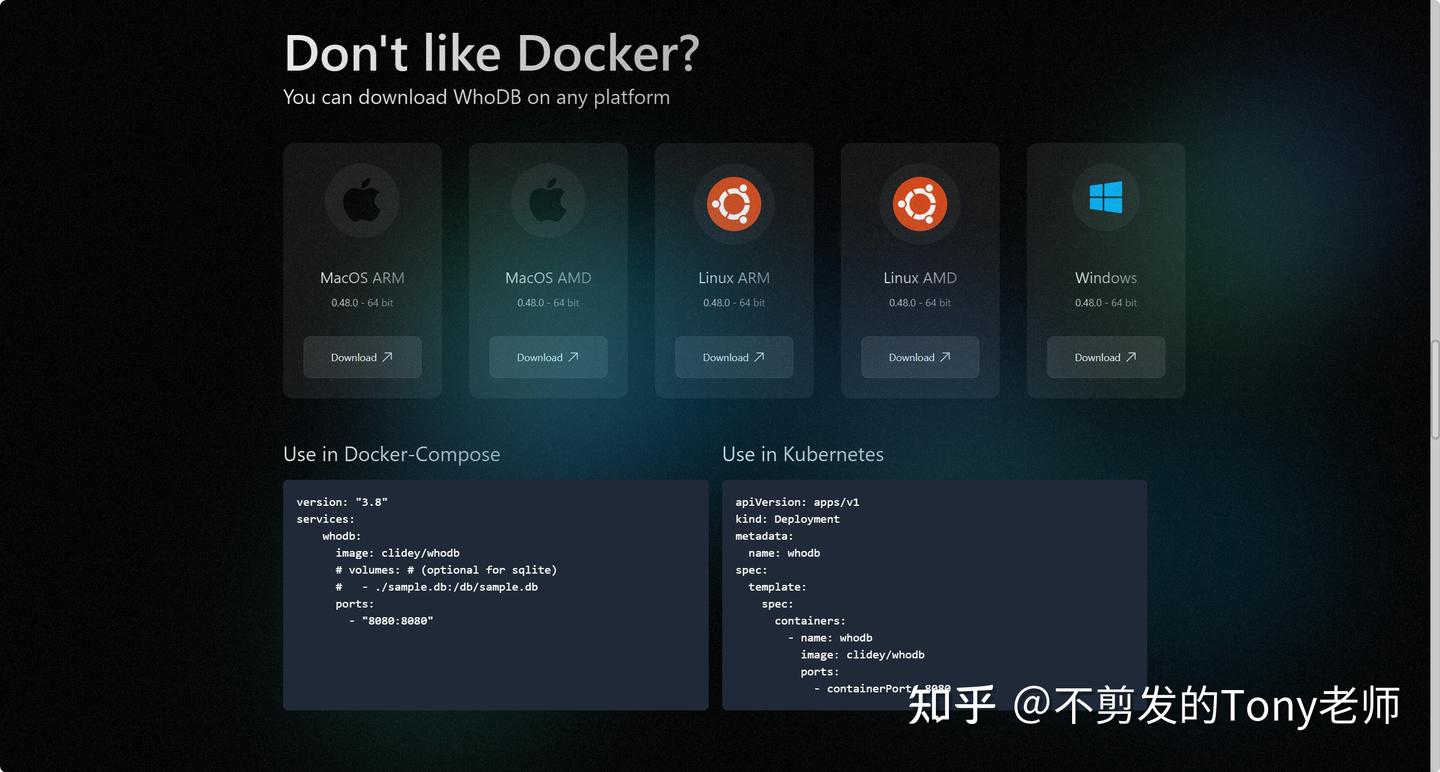Download WhoDB for Linux ARM
The height and width of the screenshot is (772, 1440).
click(x=734, y=357)
